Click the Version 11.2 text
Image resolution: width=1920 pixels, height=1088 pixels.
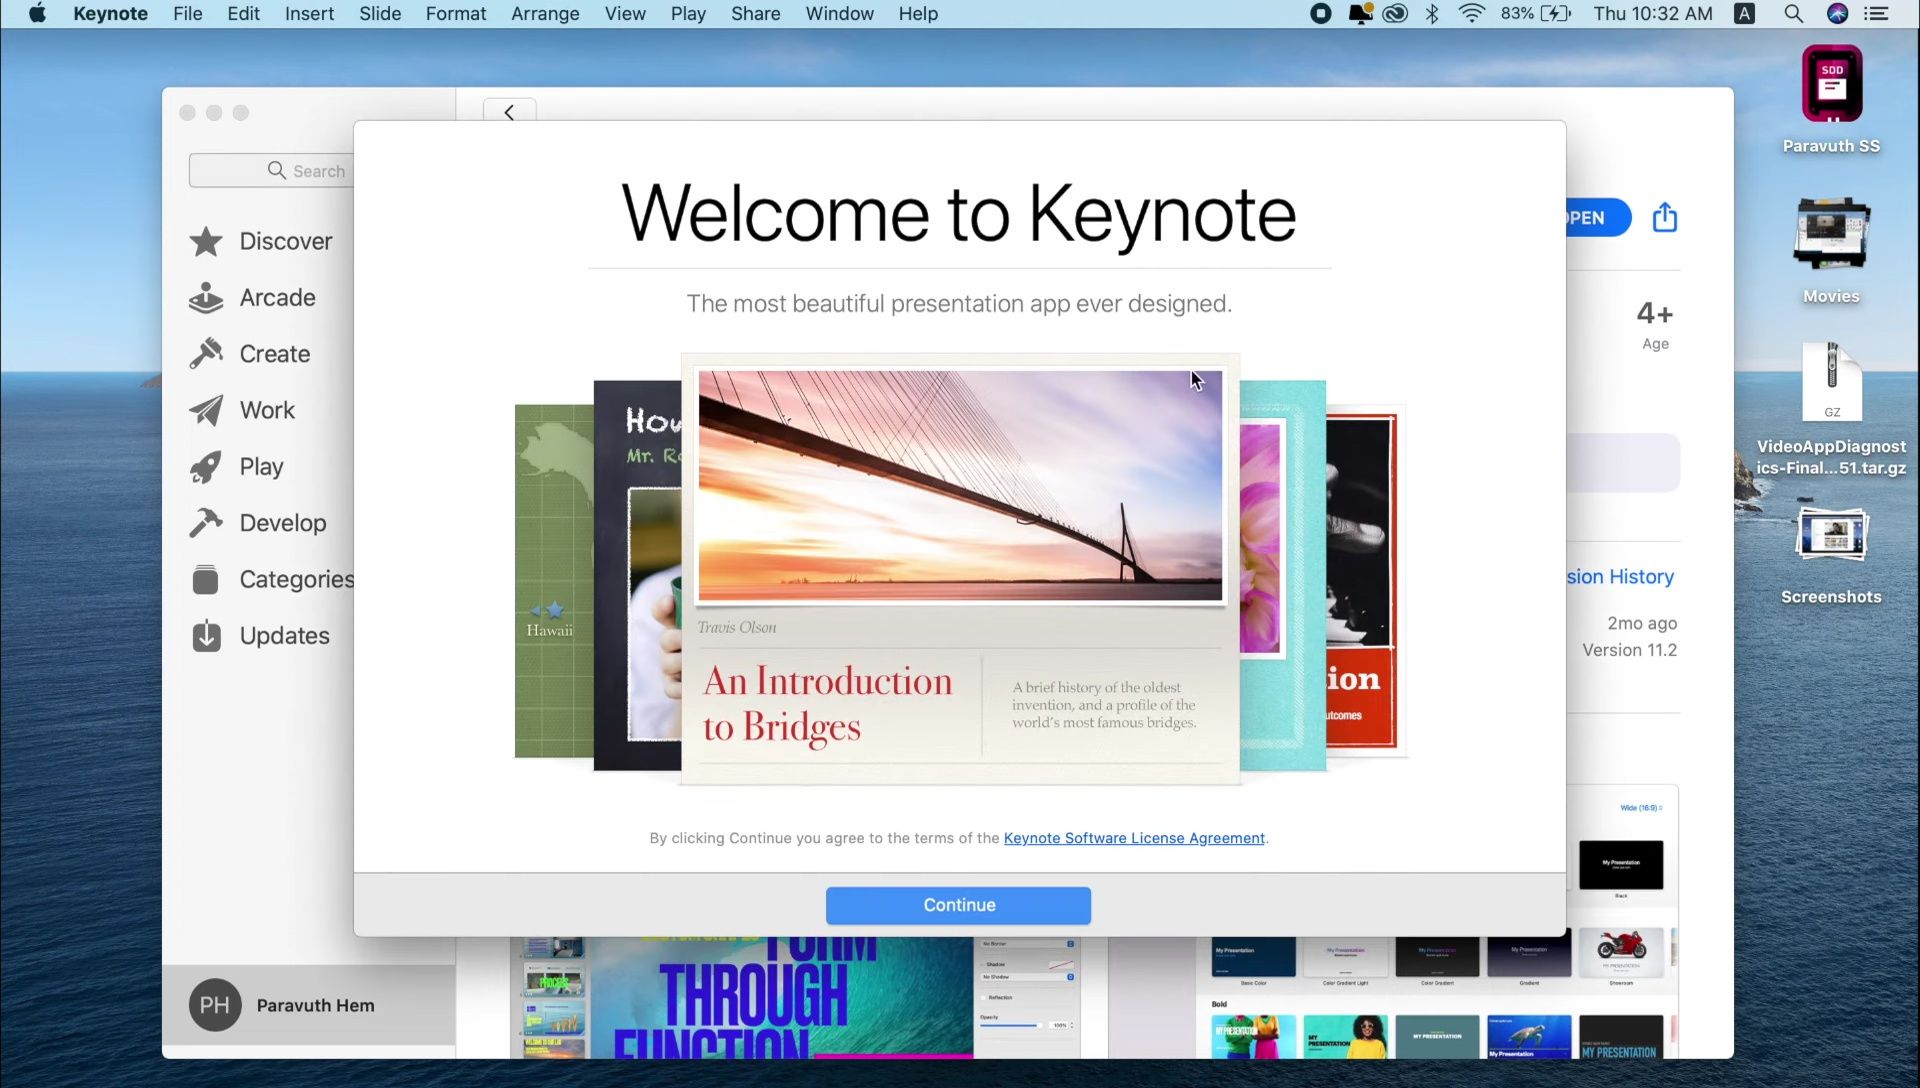coord(1629,650)
